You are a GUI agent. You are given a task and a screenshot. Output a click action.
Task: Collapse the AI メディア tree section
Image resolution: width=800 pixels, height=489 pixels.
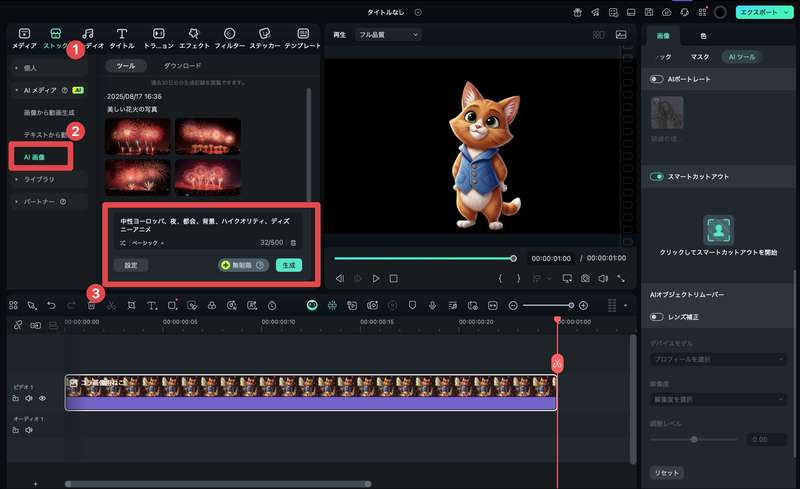[x=17, y=90]
